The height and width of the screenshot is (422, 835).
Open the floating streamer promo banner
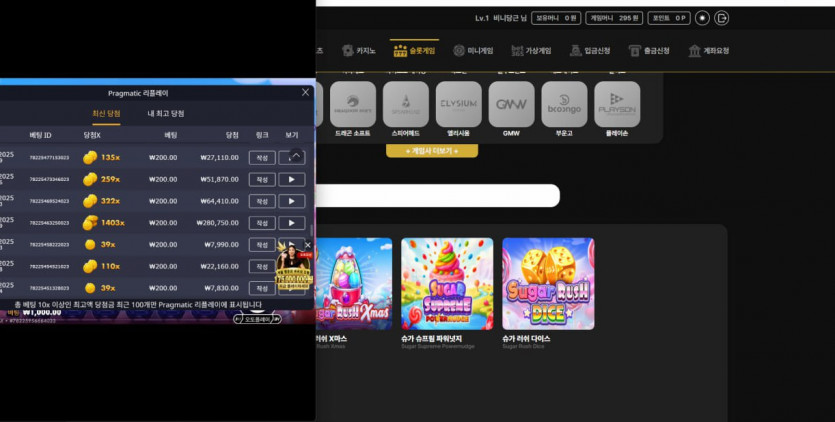292,267
